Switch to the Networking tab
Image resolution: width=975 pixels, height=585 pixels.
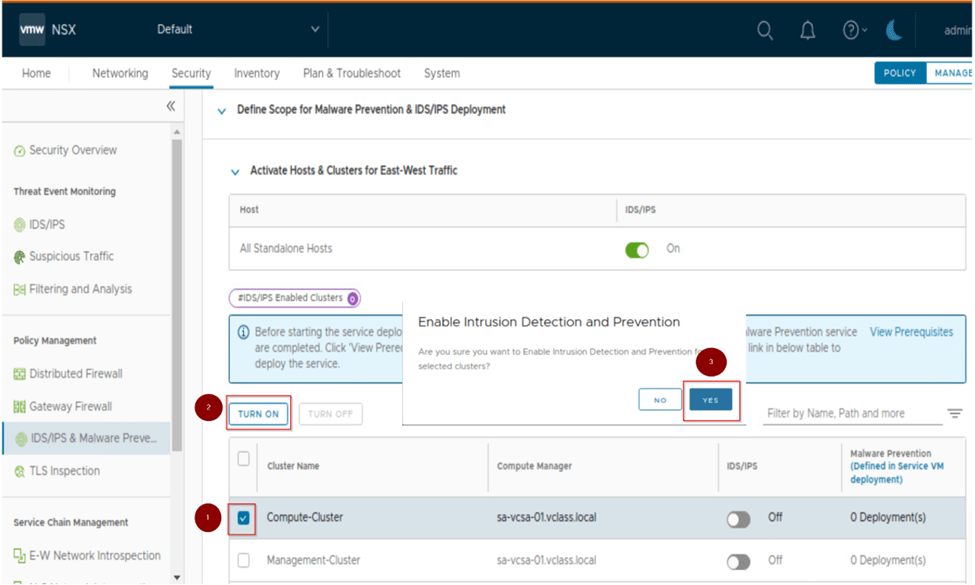pos(120,73)
